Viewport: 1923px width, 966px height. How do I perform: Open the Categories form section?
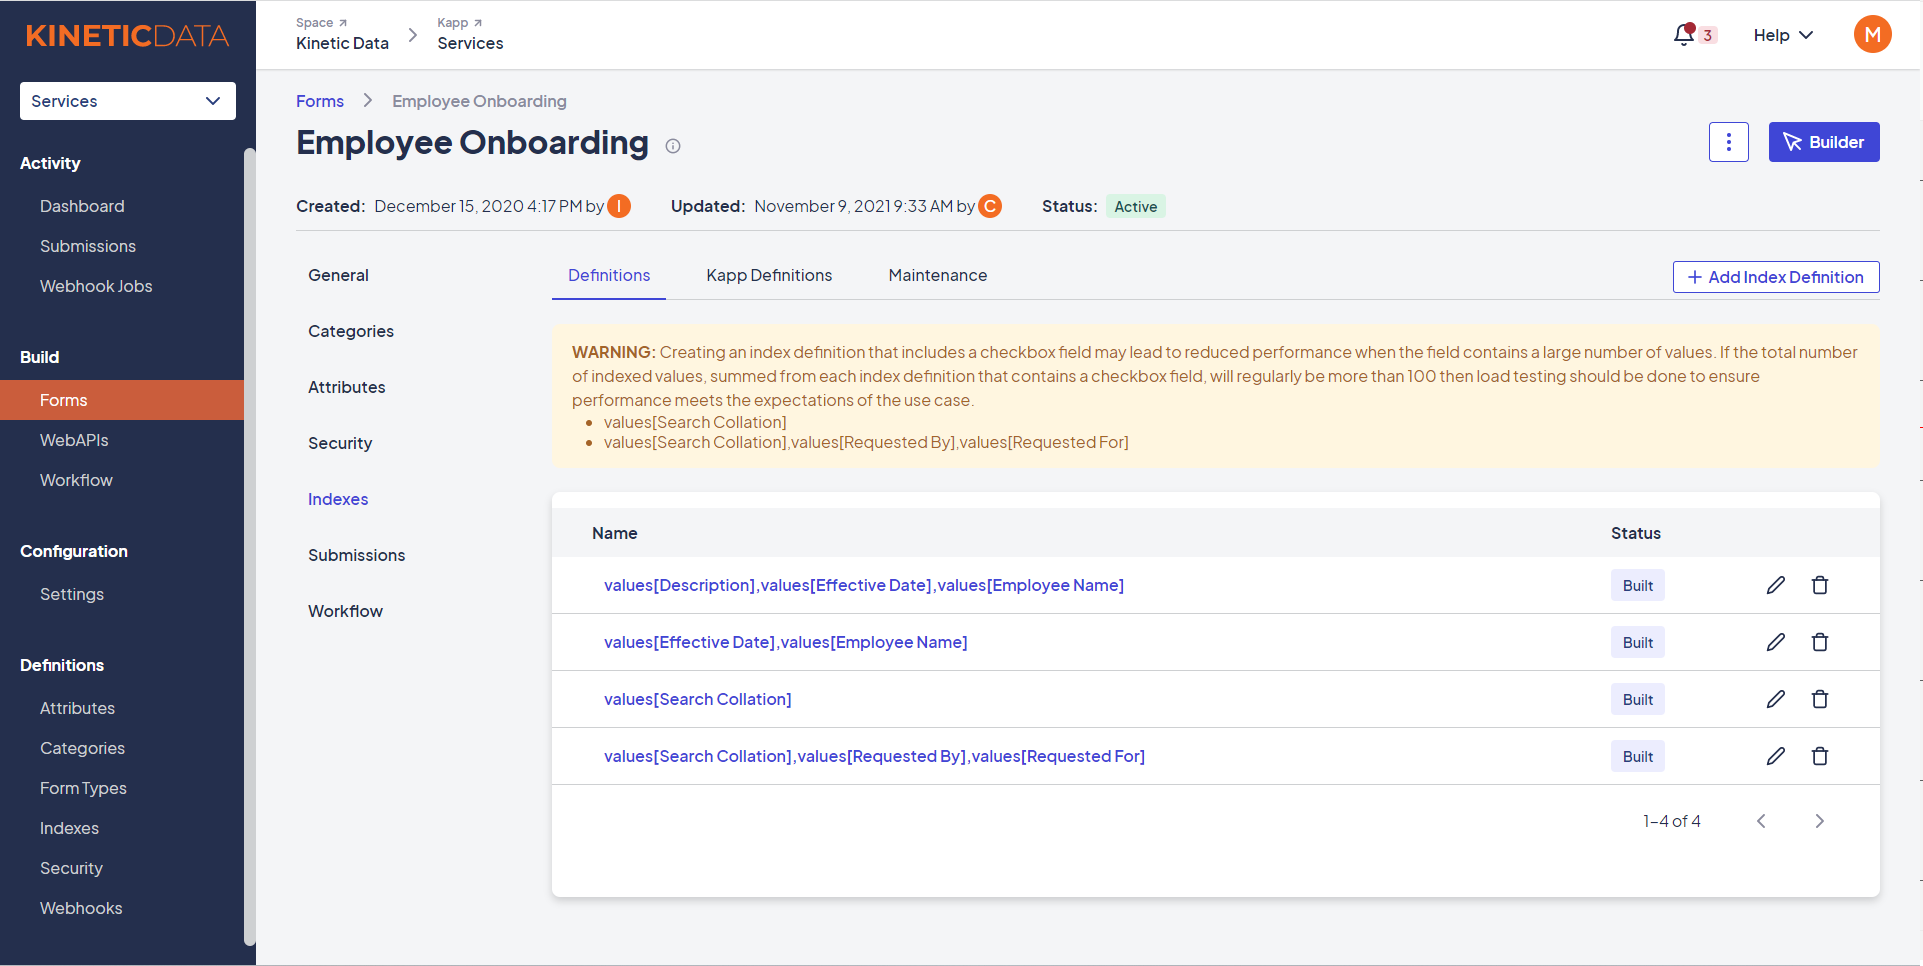(351, 331)
